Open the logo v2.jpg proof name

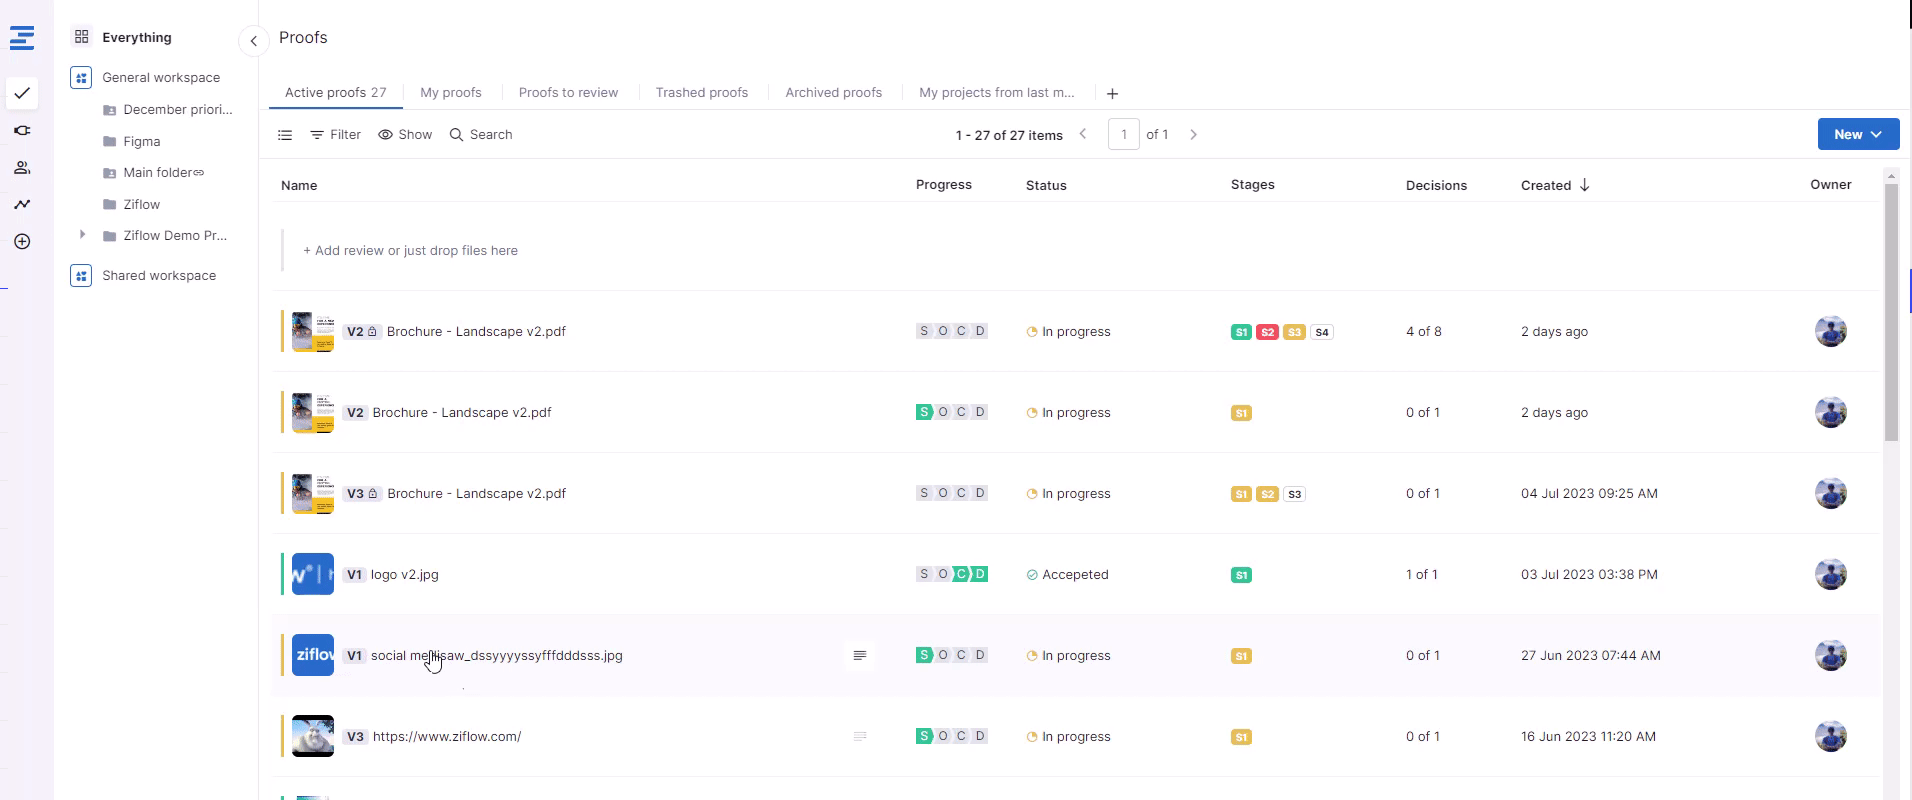pos(405,574)
